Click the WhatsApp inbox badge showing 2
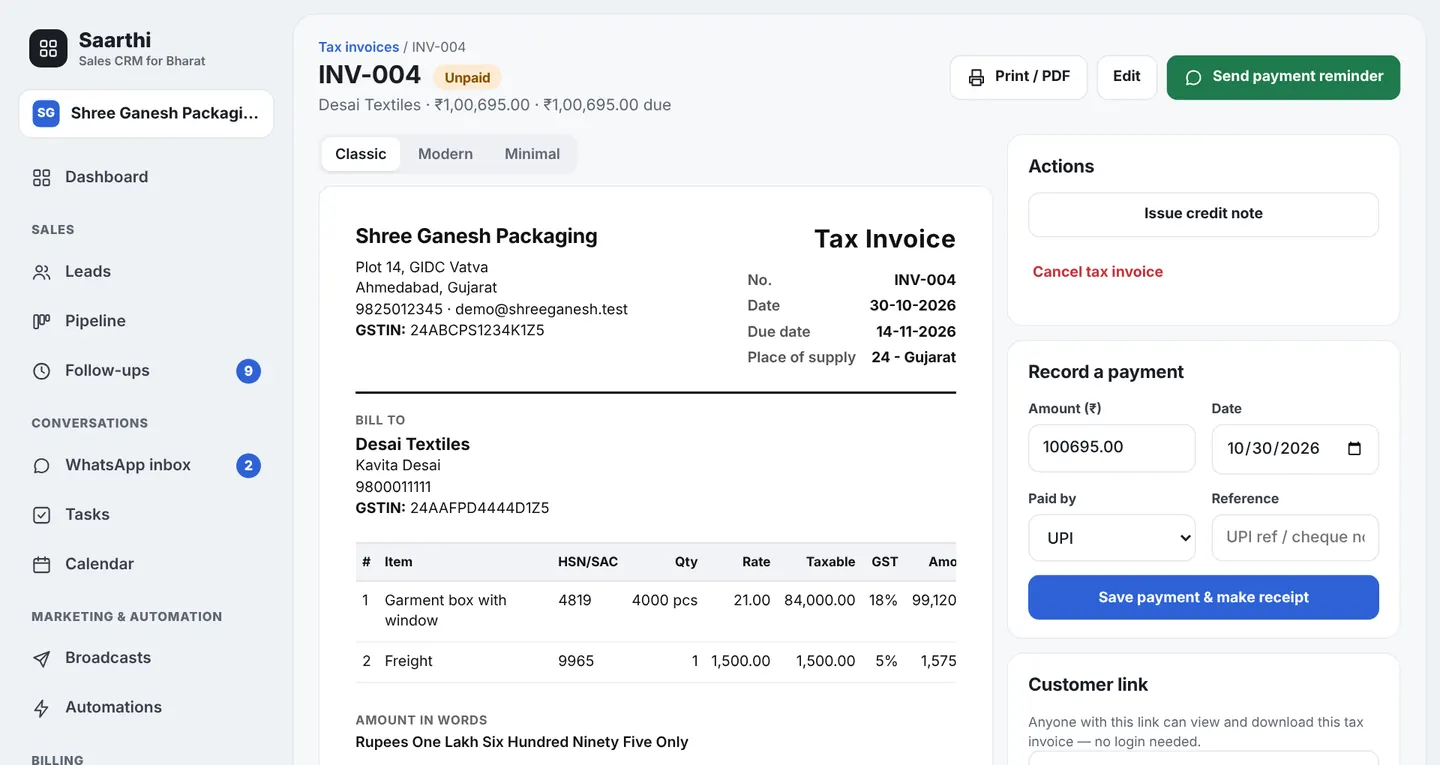 (248, 465)
